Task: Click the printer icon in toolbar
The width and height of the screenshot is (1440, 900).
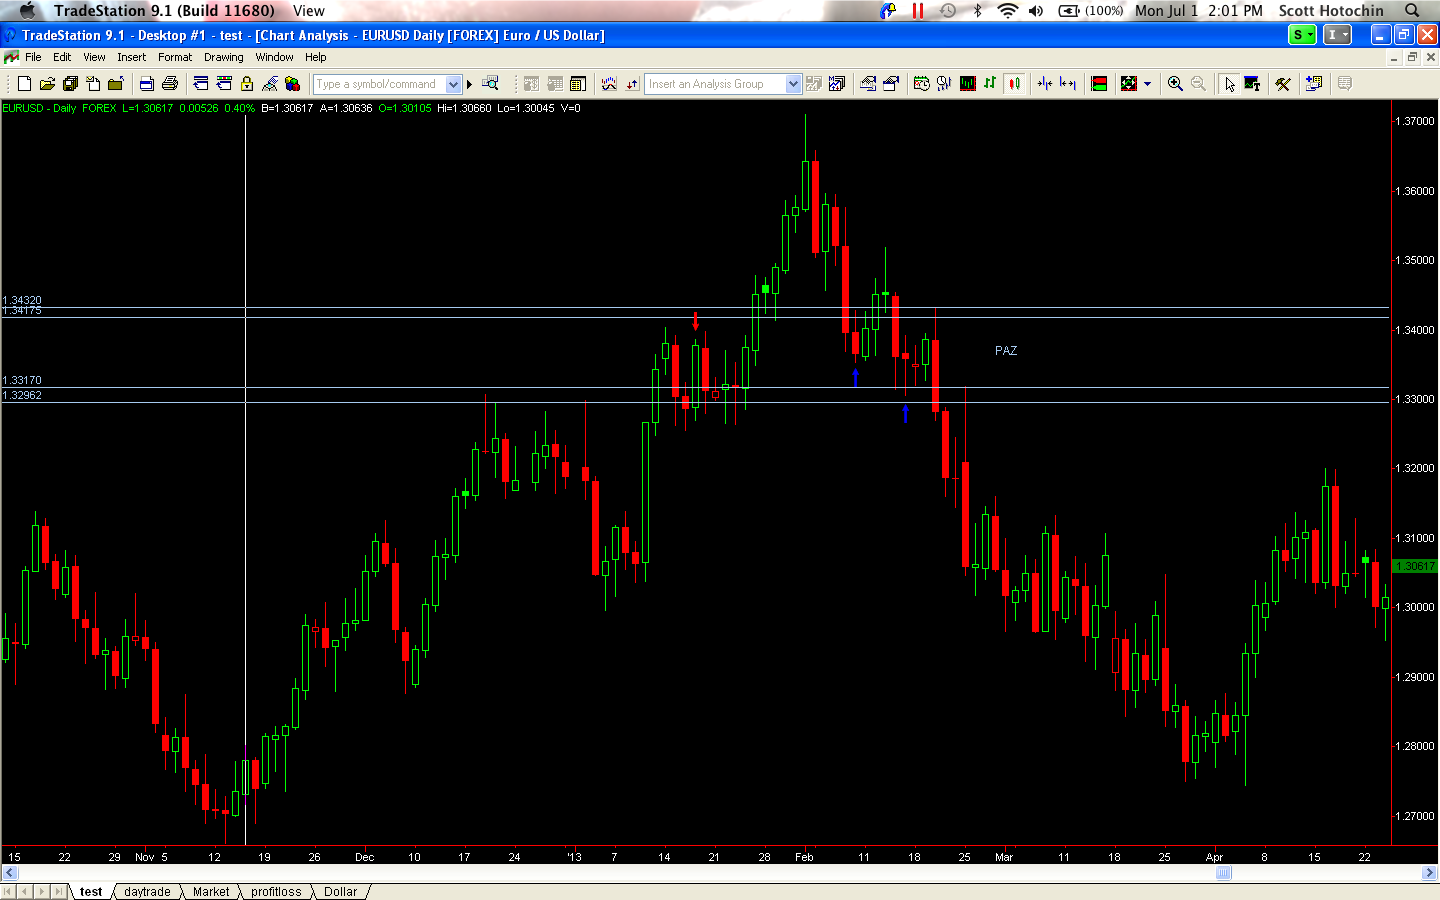Action: [x=170, y=84]
